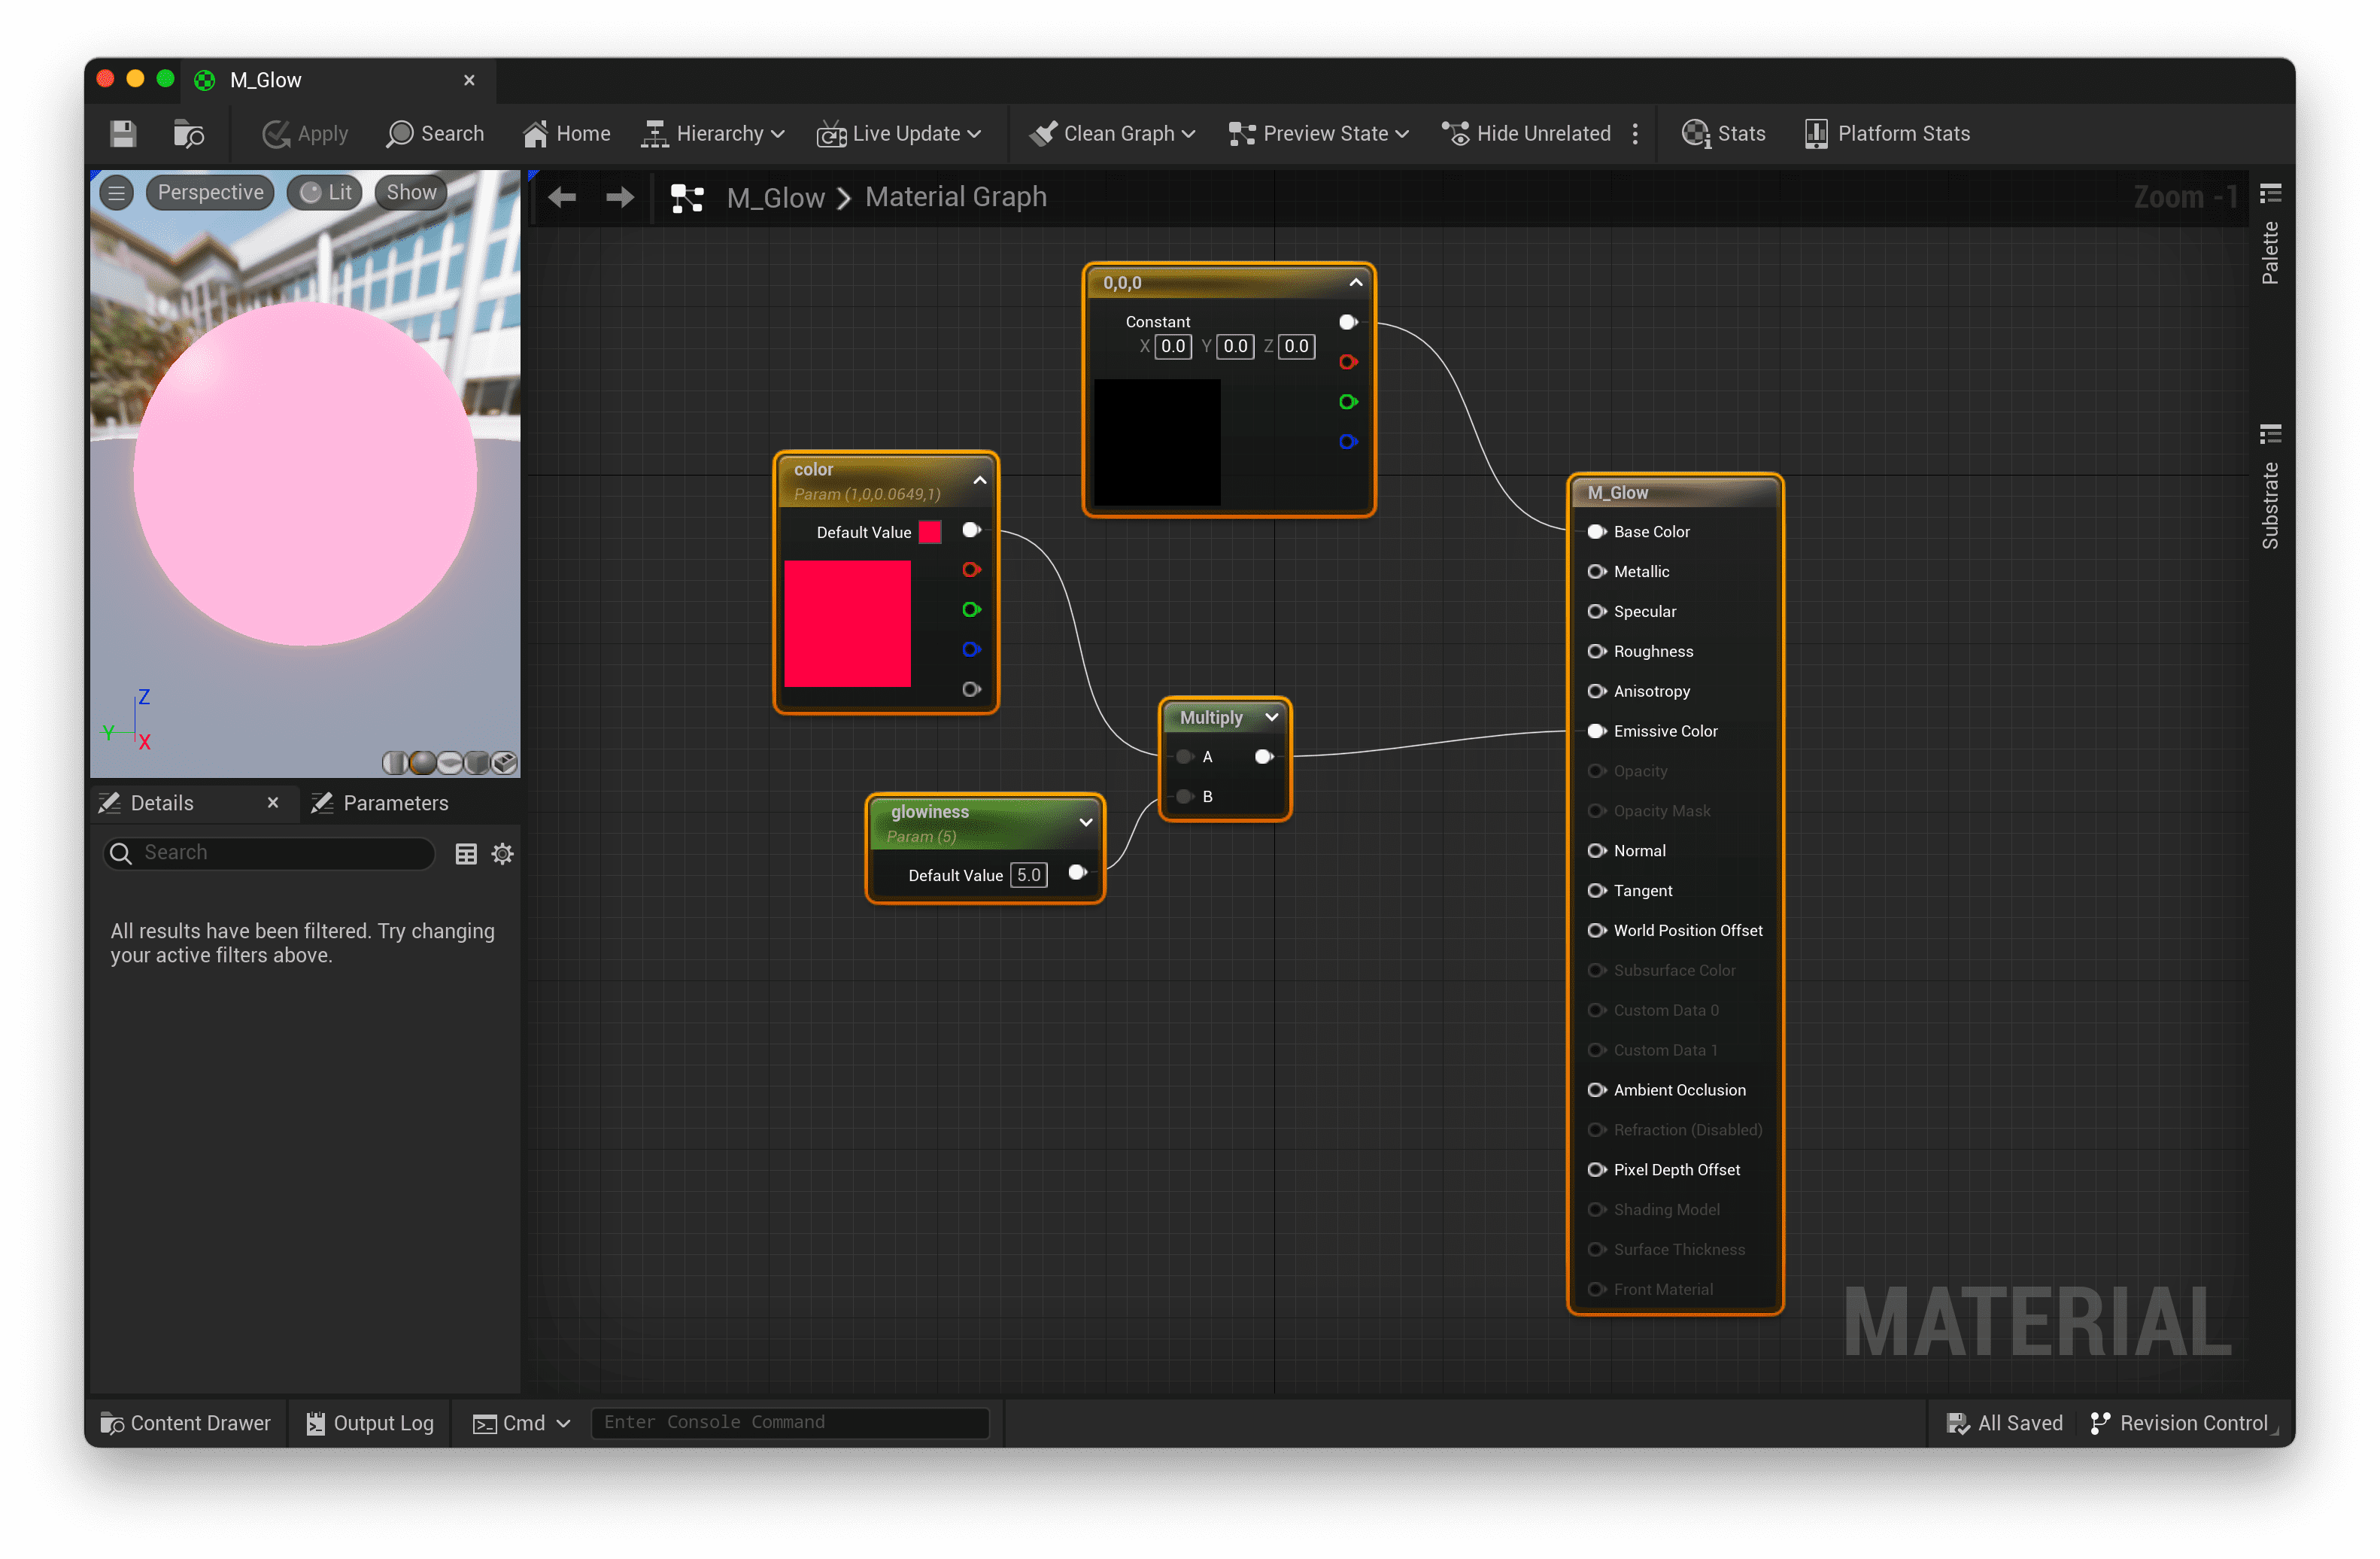
Task: Navigate back with the left arrow
Action: (562, 197)
